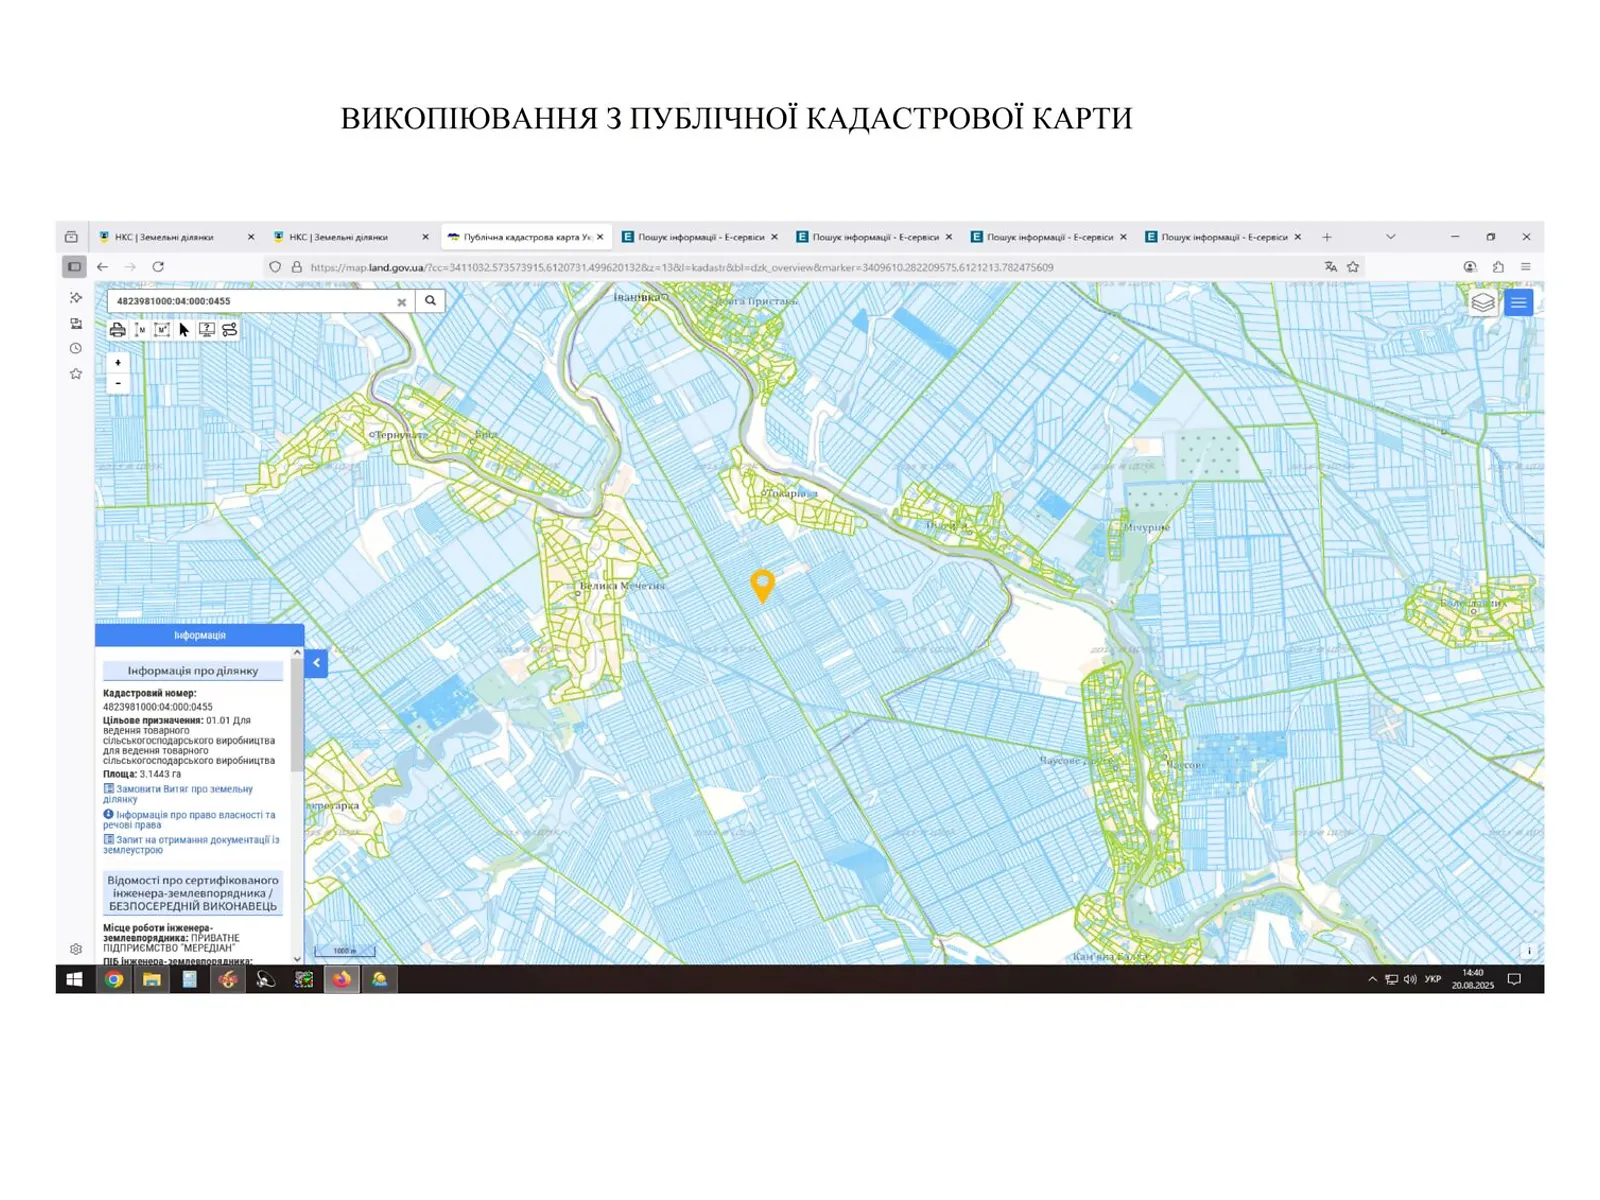1600x1200 pixels.
Task: Bookmark this page with star icon
Action: click(x=1353, y=267)
